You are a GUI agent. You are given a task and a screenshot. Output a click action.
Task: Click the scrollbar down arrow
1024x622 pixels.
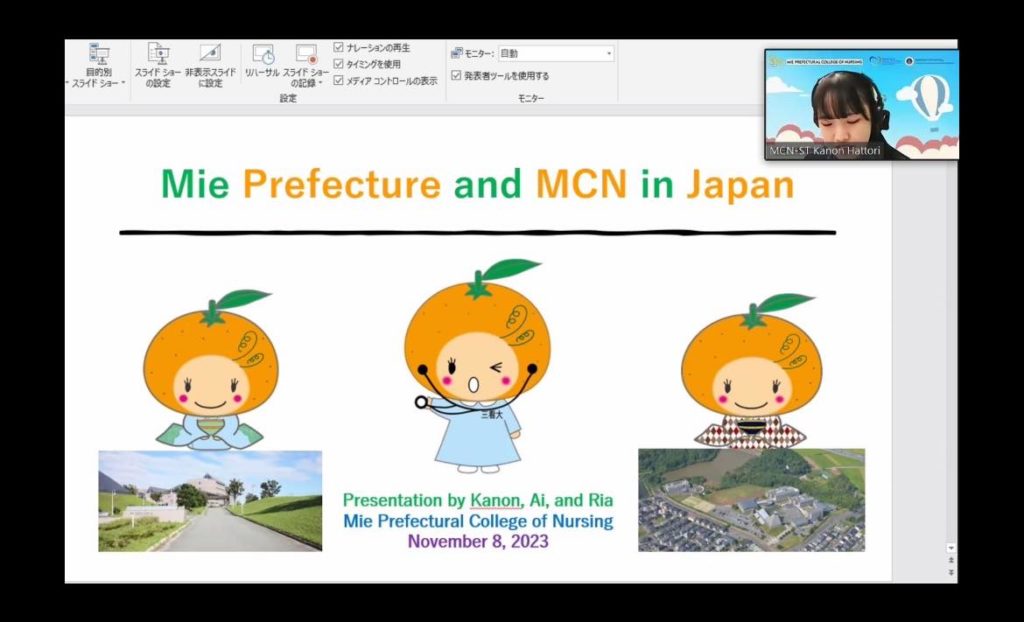click(x=951, y=548)
